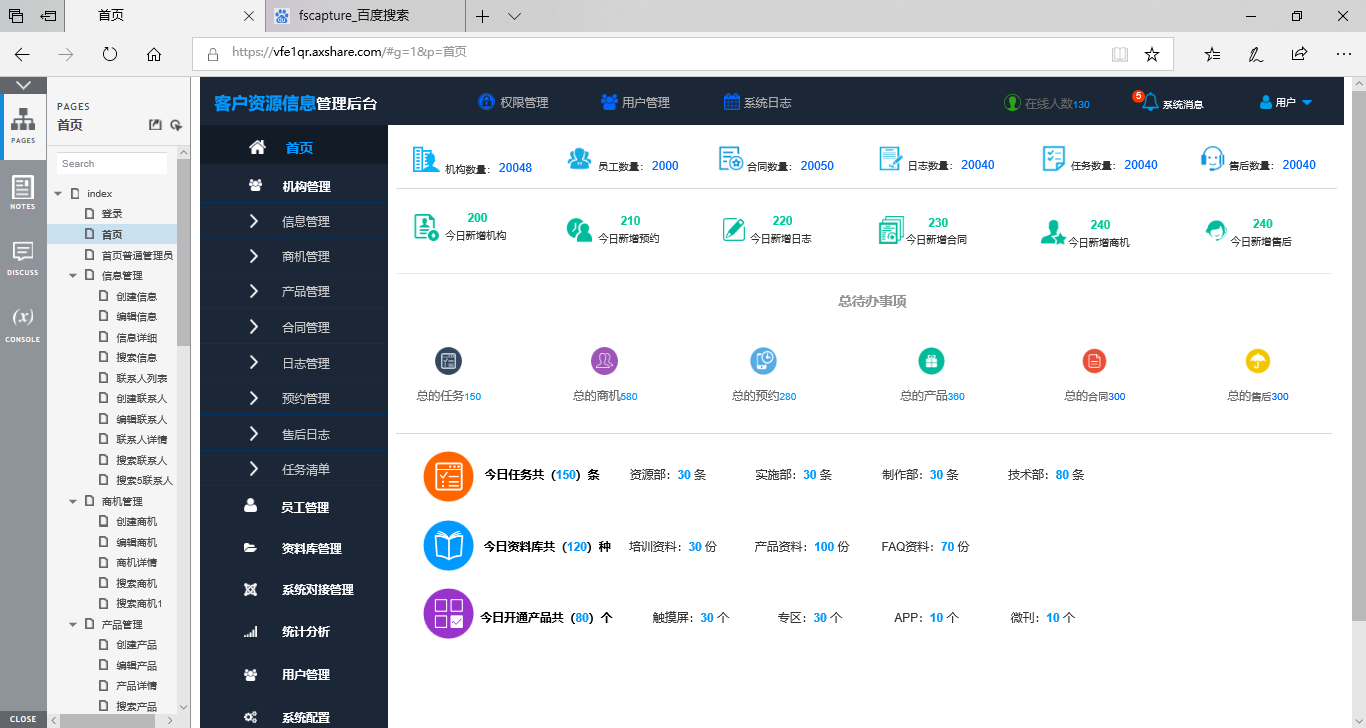
Task: Click the sitemap collapse arrow above PAGES
Action: (23, 85)
